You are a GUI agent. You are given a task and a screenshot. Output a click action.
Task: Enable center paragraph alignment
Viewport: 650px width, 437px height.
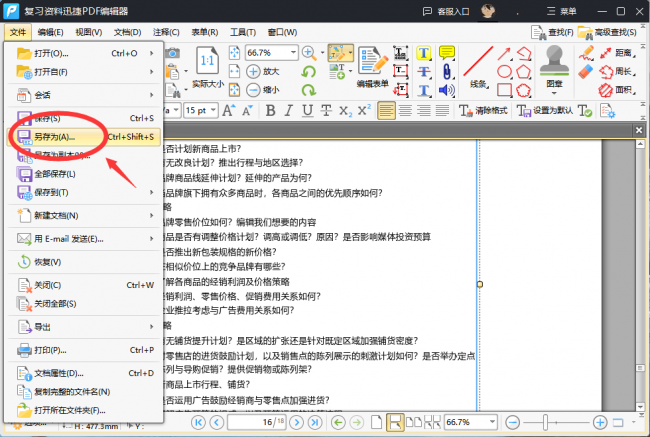click(x=405, y=111)
